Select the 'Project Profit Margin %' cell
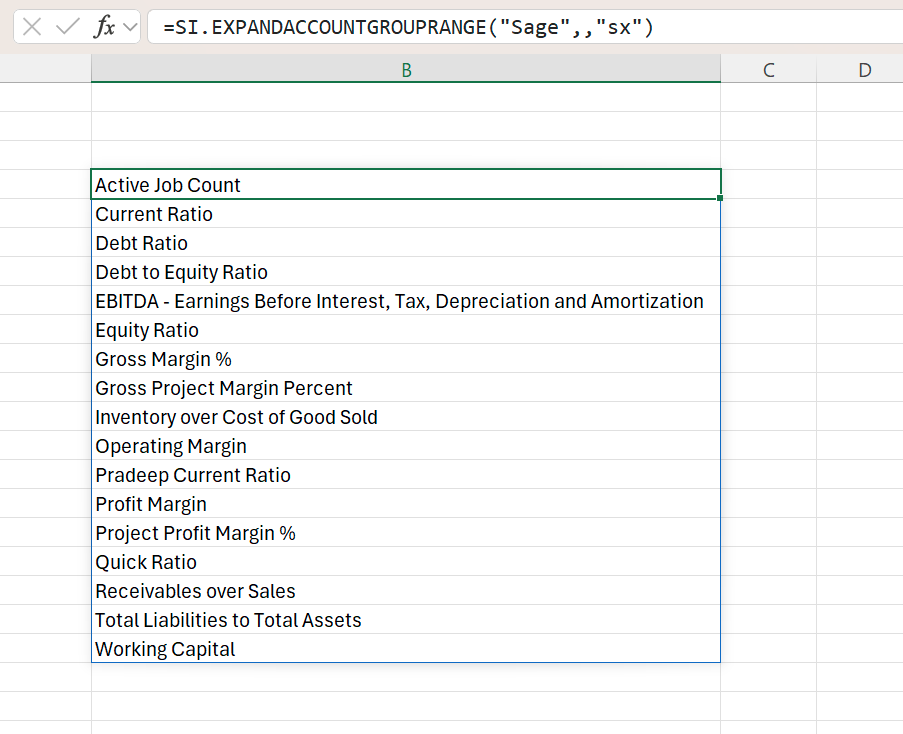This screenshot has width=903, height=734. pyautogui.click(x=406, y=533)
